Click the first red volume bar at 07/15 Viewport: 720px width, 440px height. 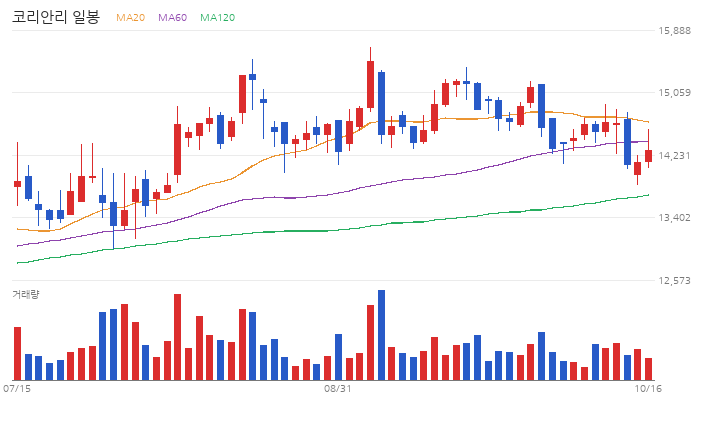17,354
